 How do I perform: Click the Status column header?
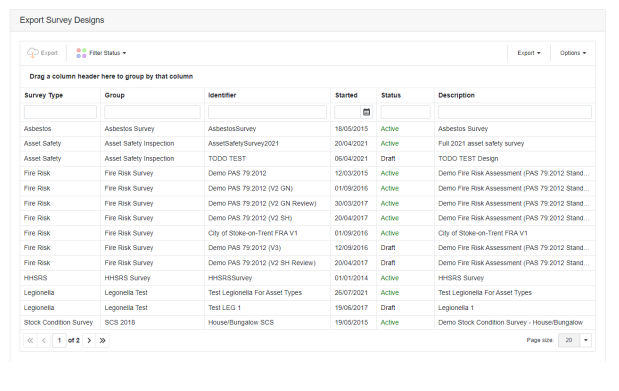[391, 95]
